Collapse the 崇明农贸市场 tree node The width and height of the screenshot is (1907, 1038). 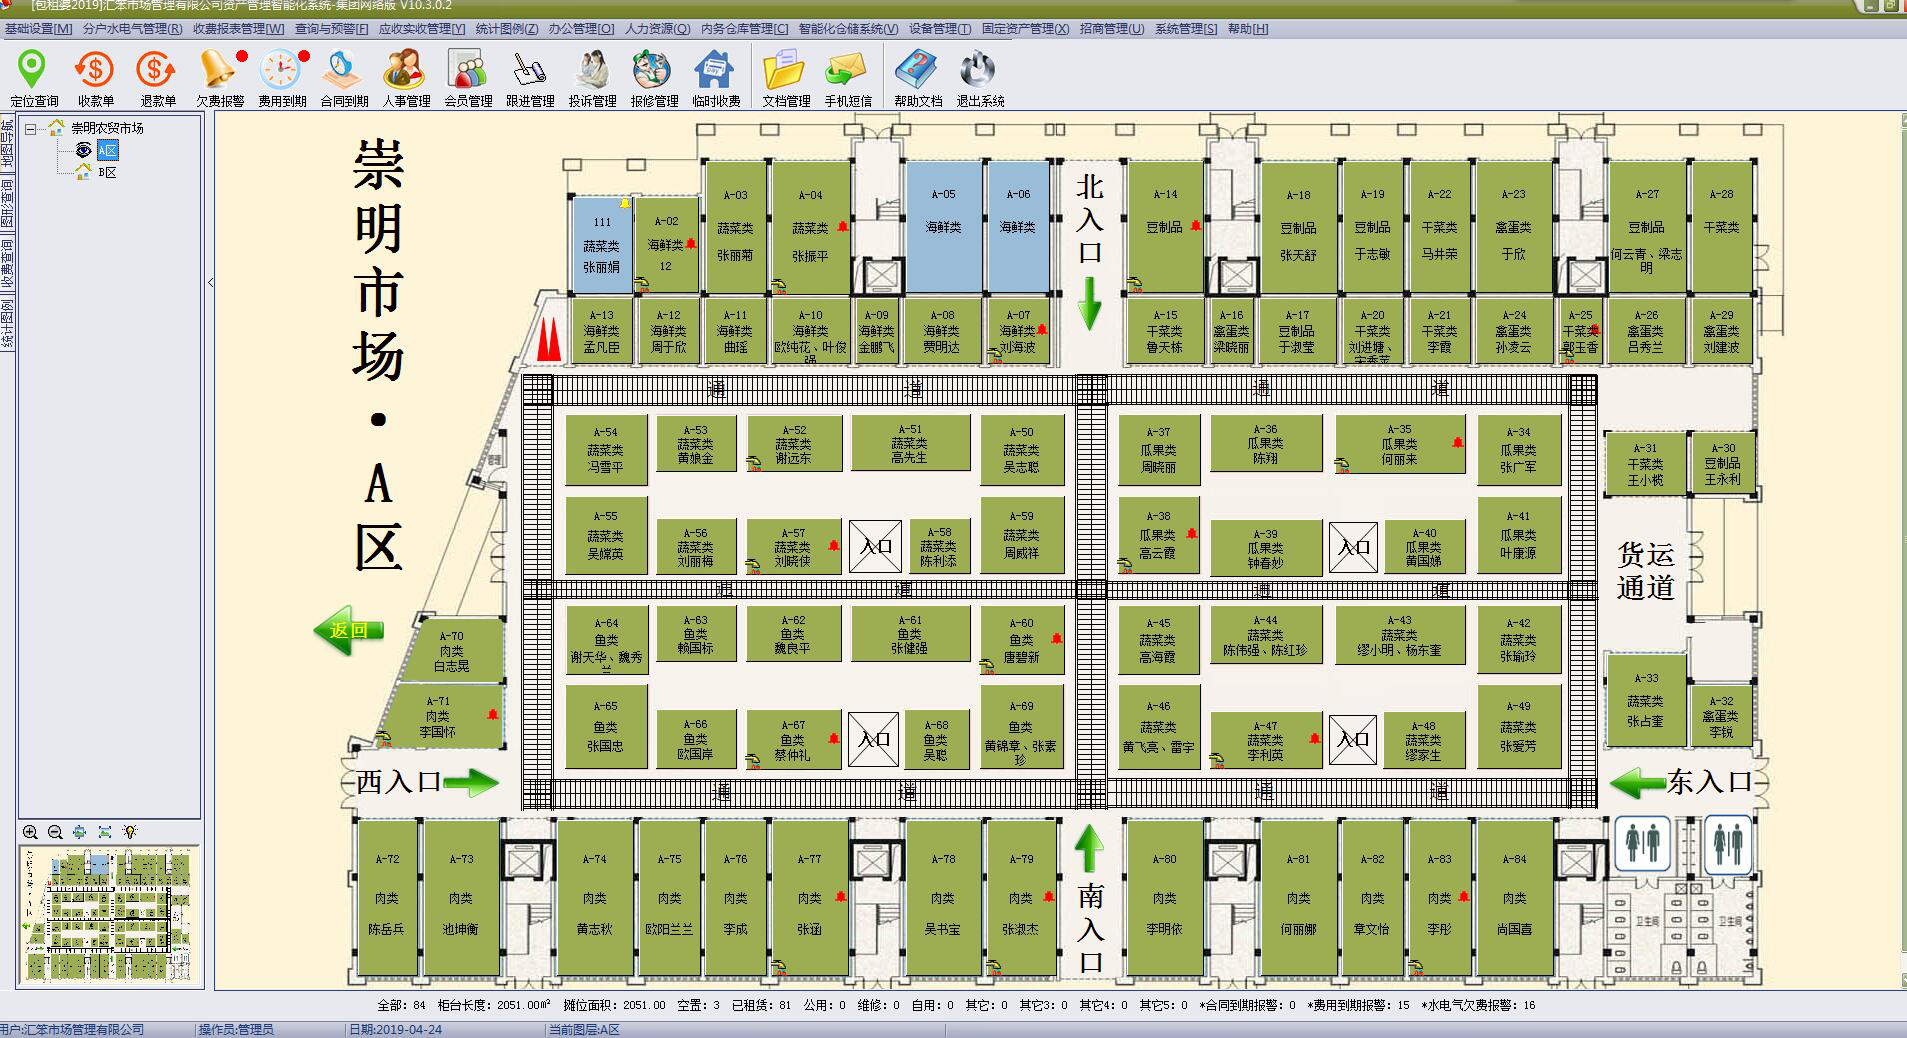(x=31, y=128)
